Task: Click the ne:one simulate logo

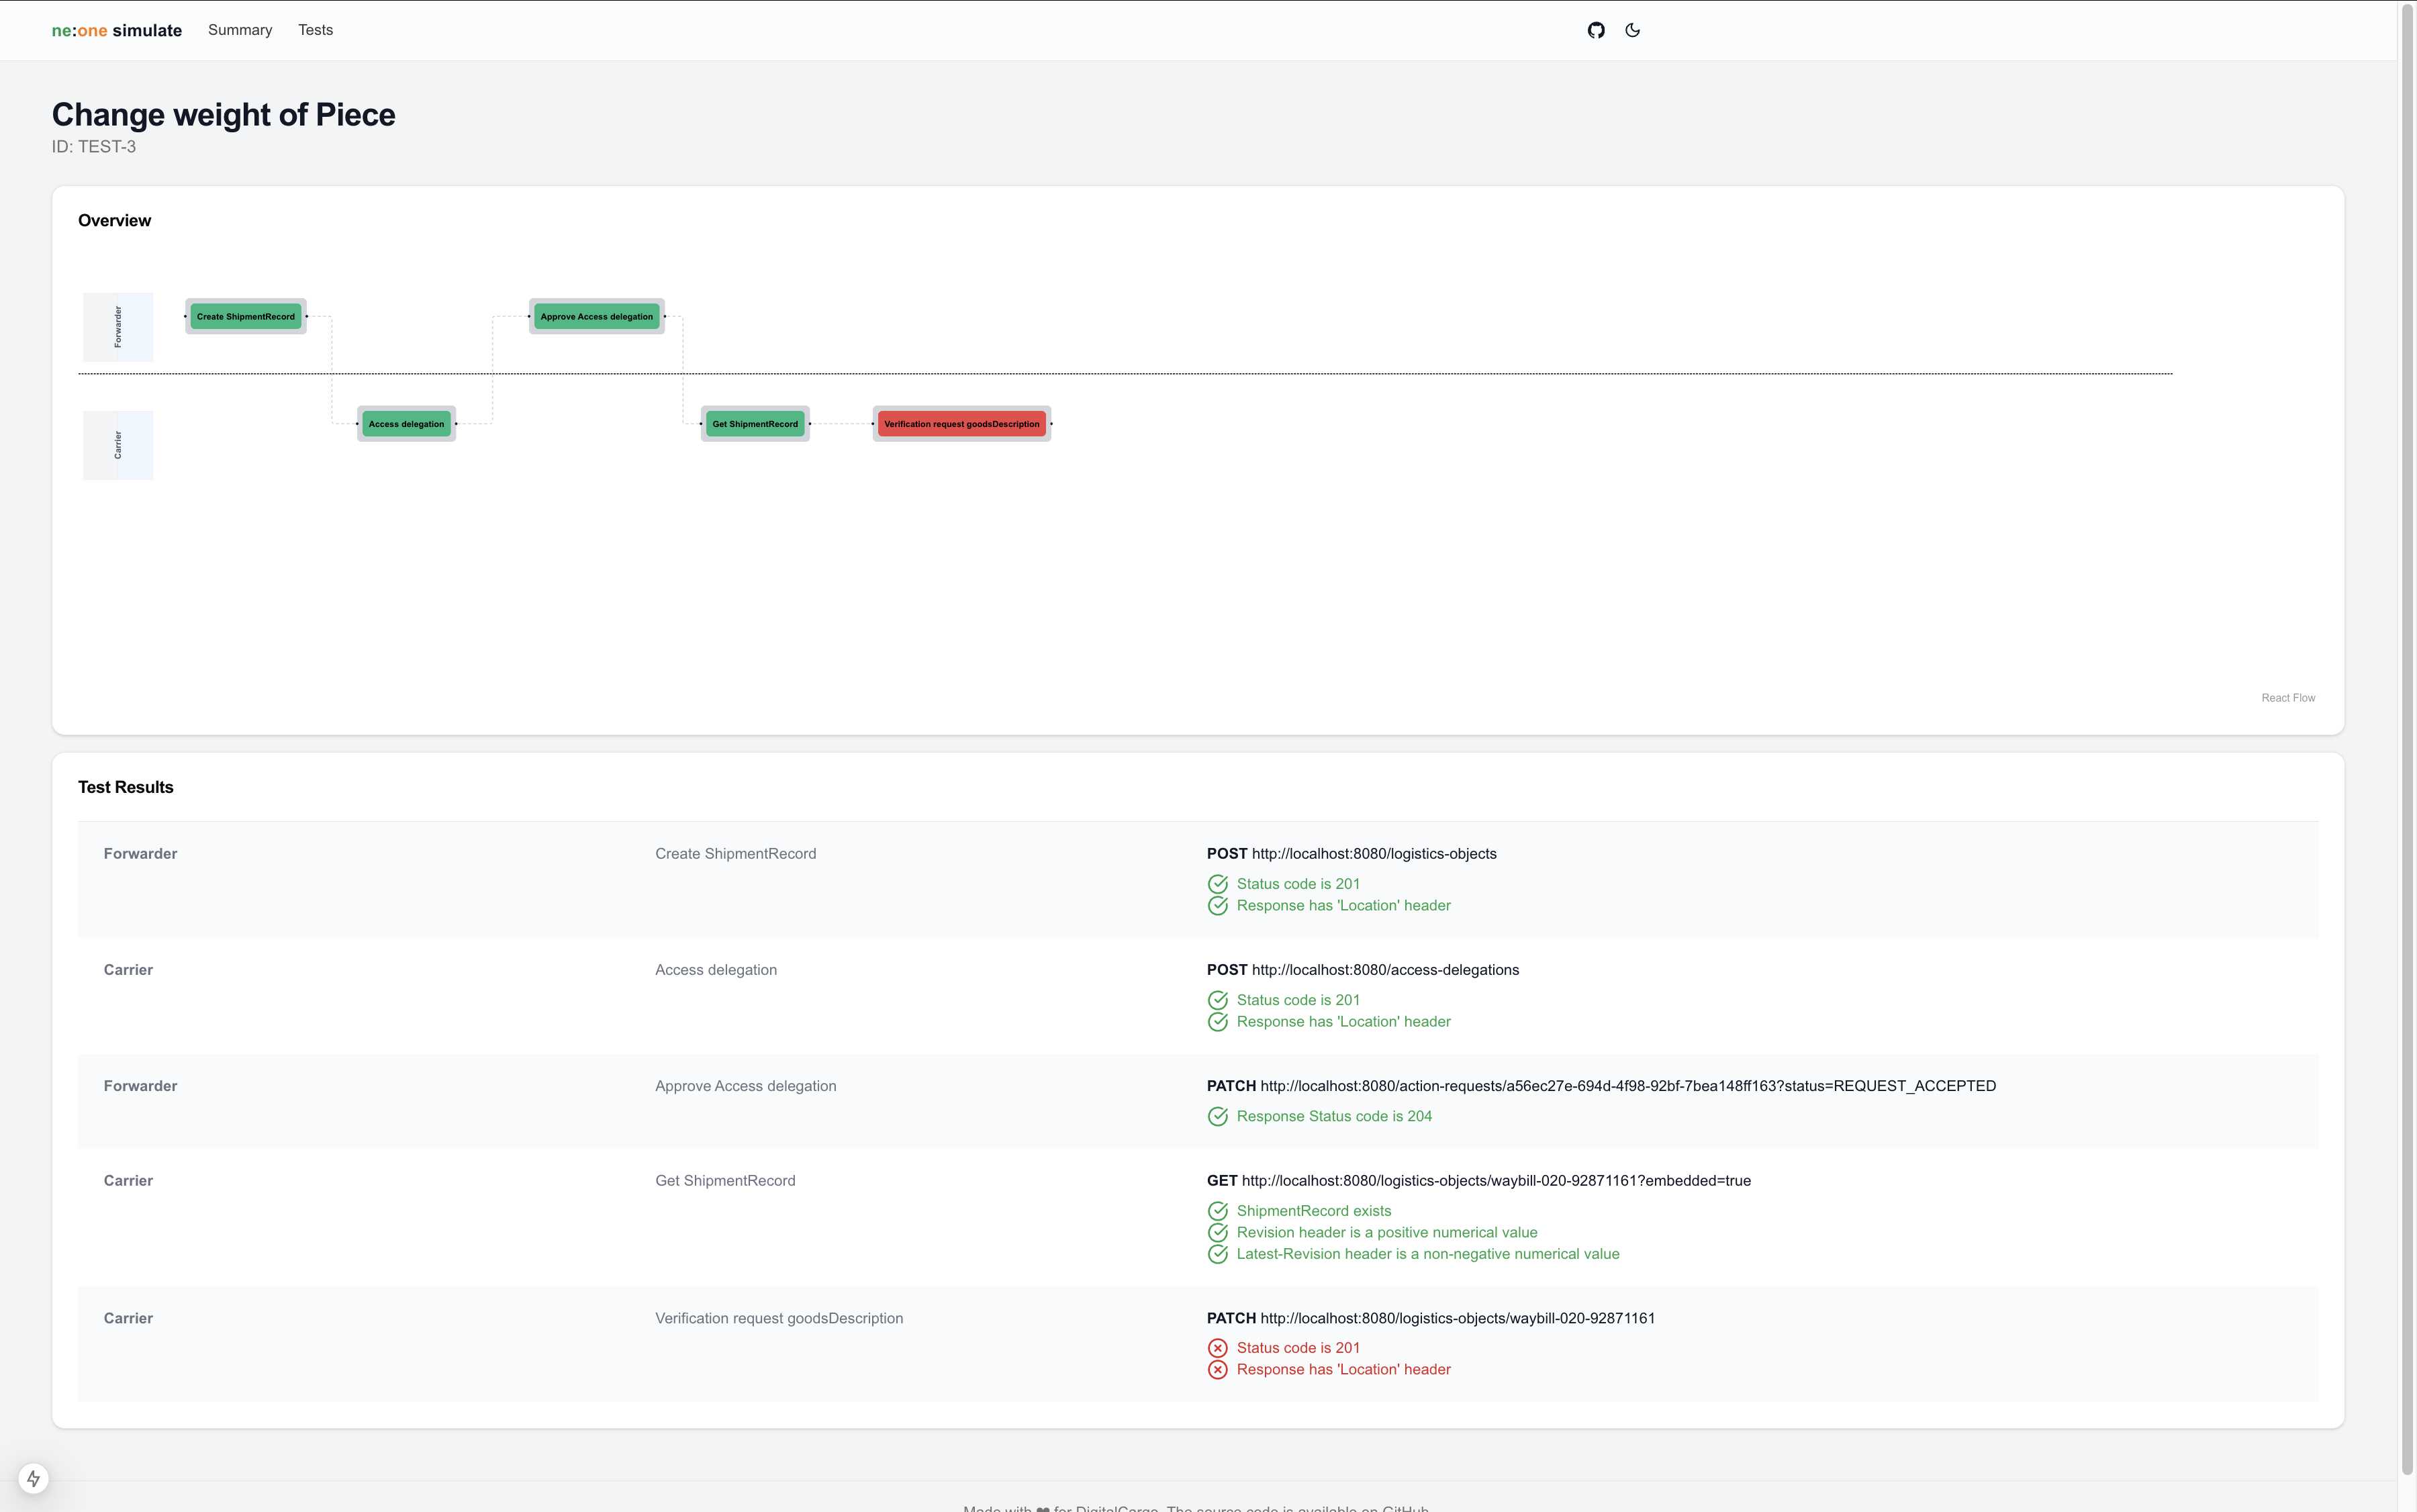Action: coord(117,31)
